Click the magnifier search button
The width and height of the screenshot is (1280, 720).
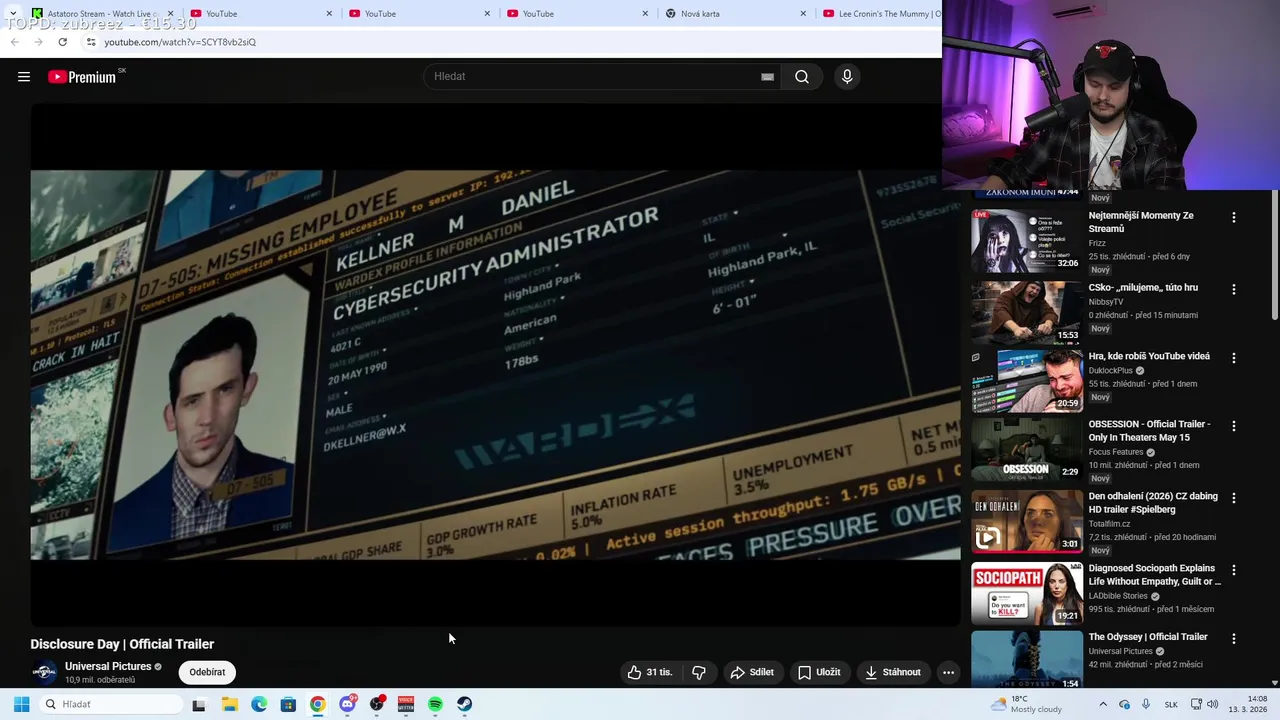802,77
